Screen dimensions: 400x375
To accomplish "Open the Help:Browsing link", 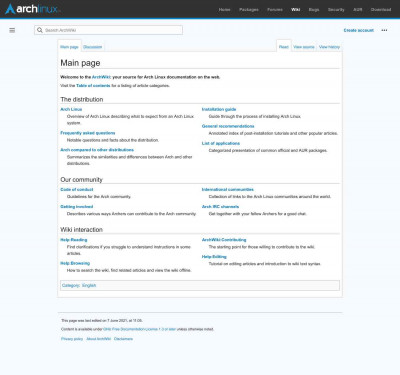I will tap(75, 263).
